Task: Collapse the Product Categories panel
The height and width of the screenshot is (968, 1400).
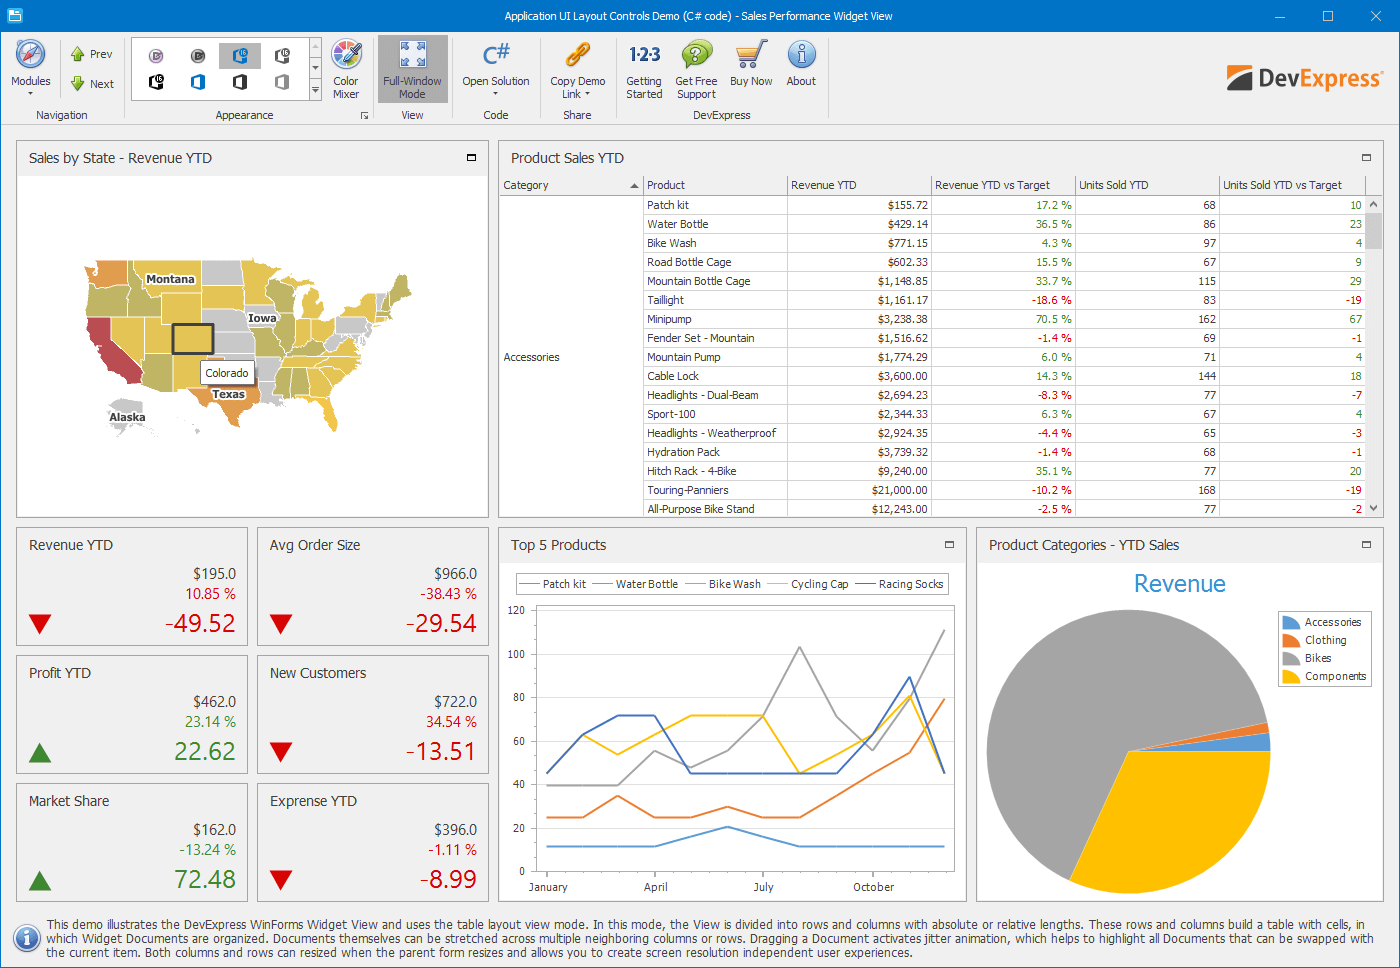Action: click(x=1366, y=545)
